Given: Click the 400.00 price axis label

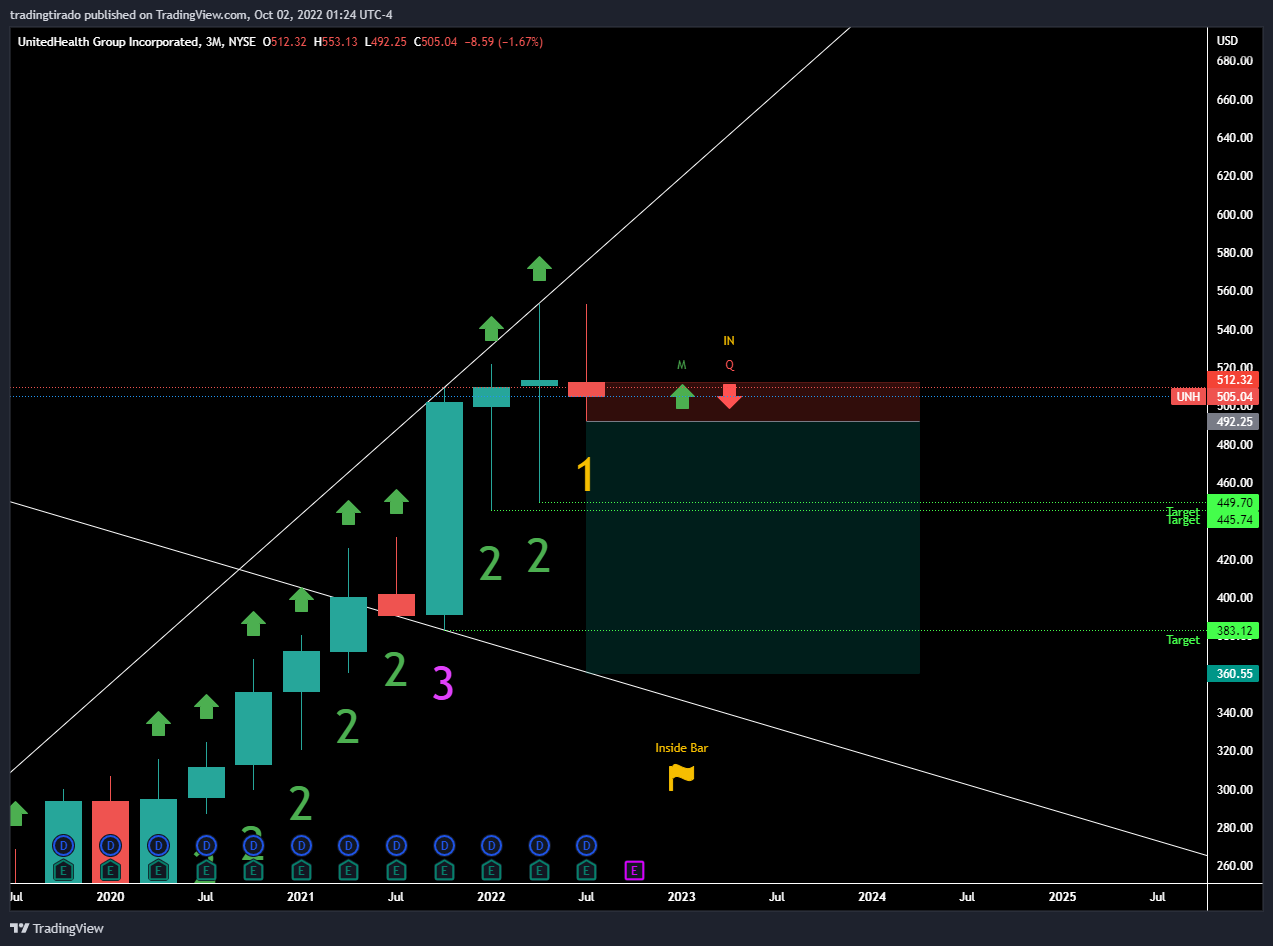Looking at the screenshot, I should click(1234, 598).
